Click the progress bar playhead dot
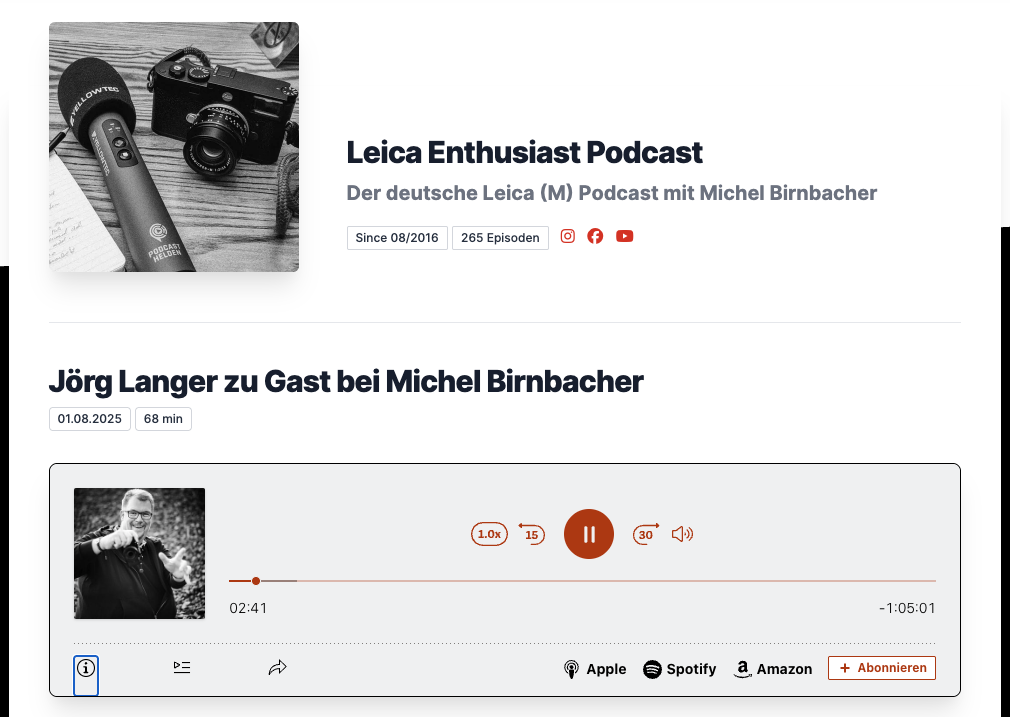The height and width of the screenshot is (717, 1010). 256,581
